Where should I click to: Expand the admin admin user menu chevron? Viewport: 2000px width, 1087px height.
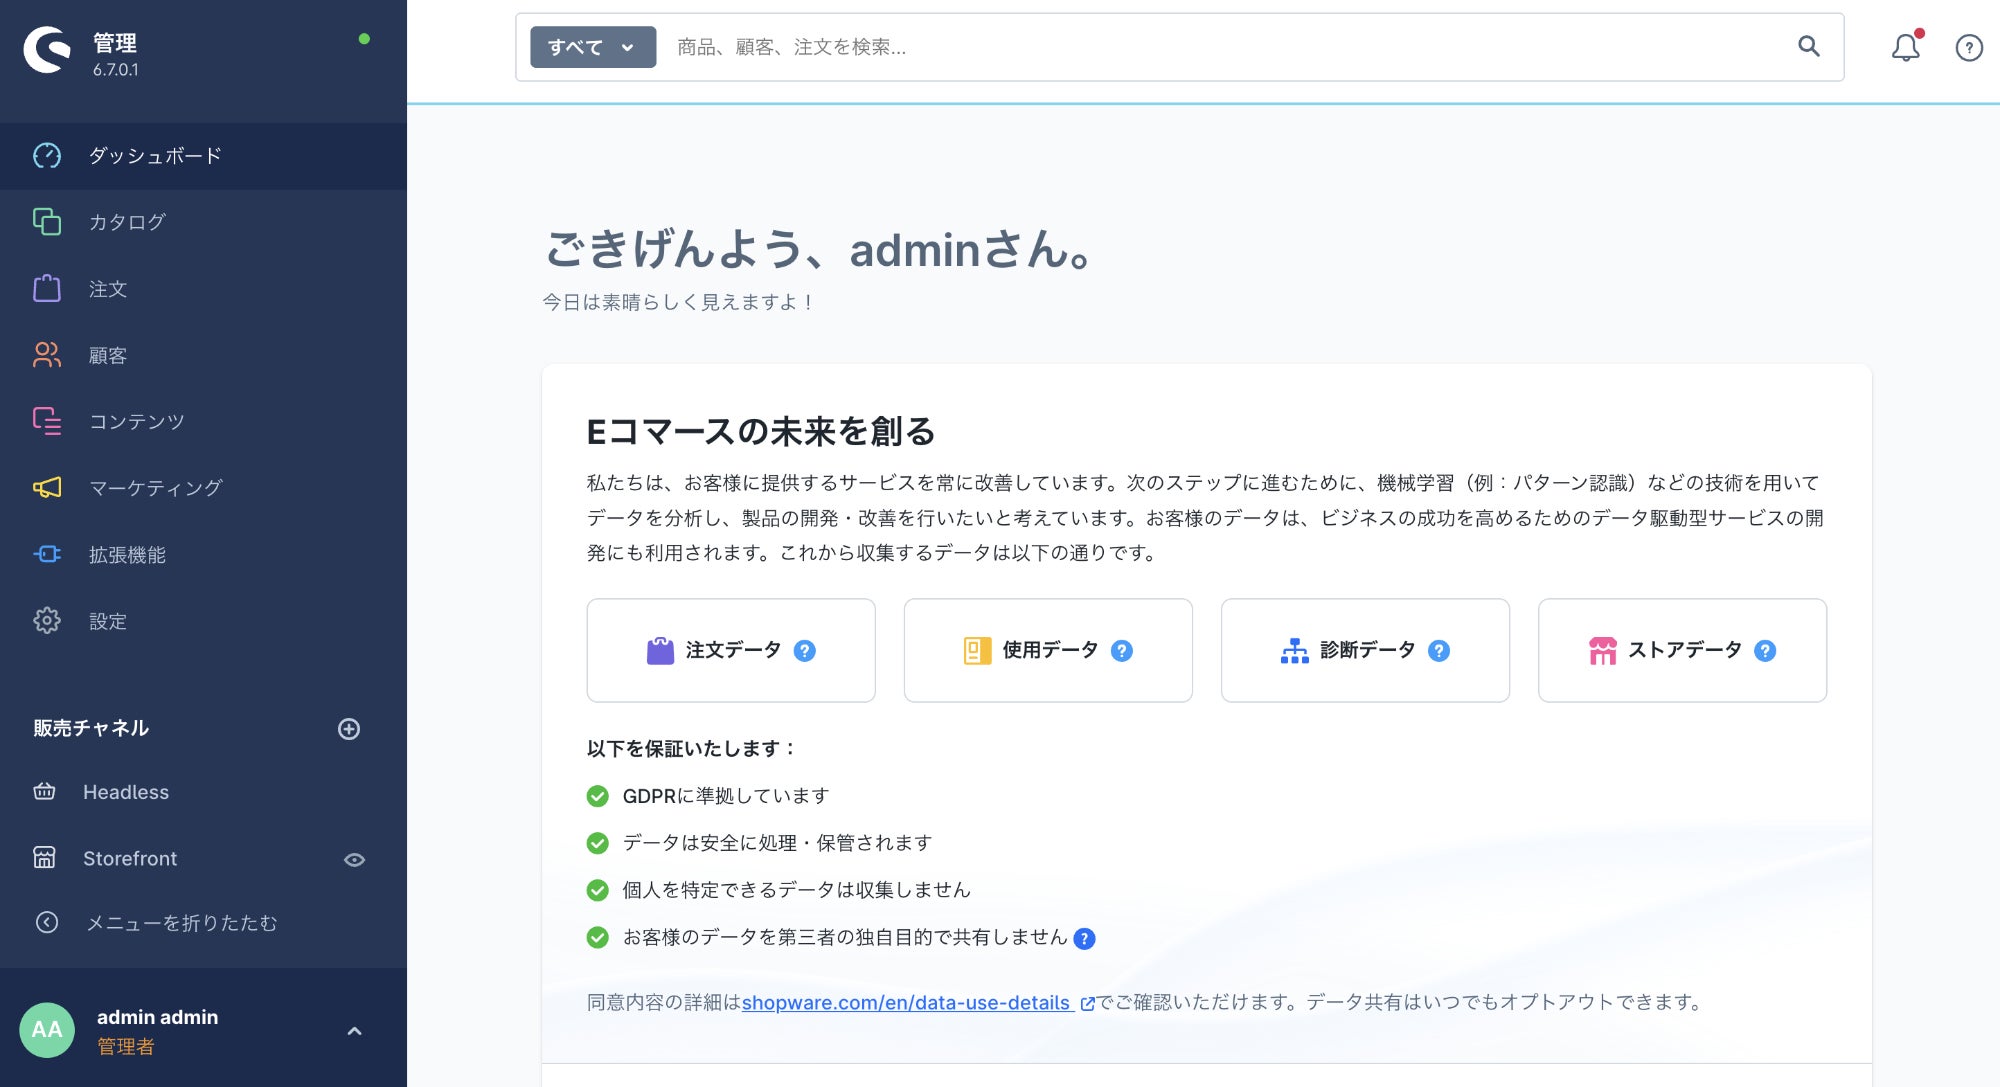tap(354, 1031)
